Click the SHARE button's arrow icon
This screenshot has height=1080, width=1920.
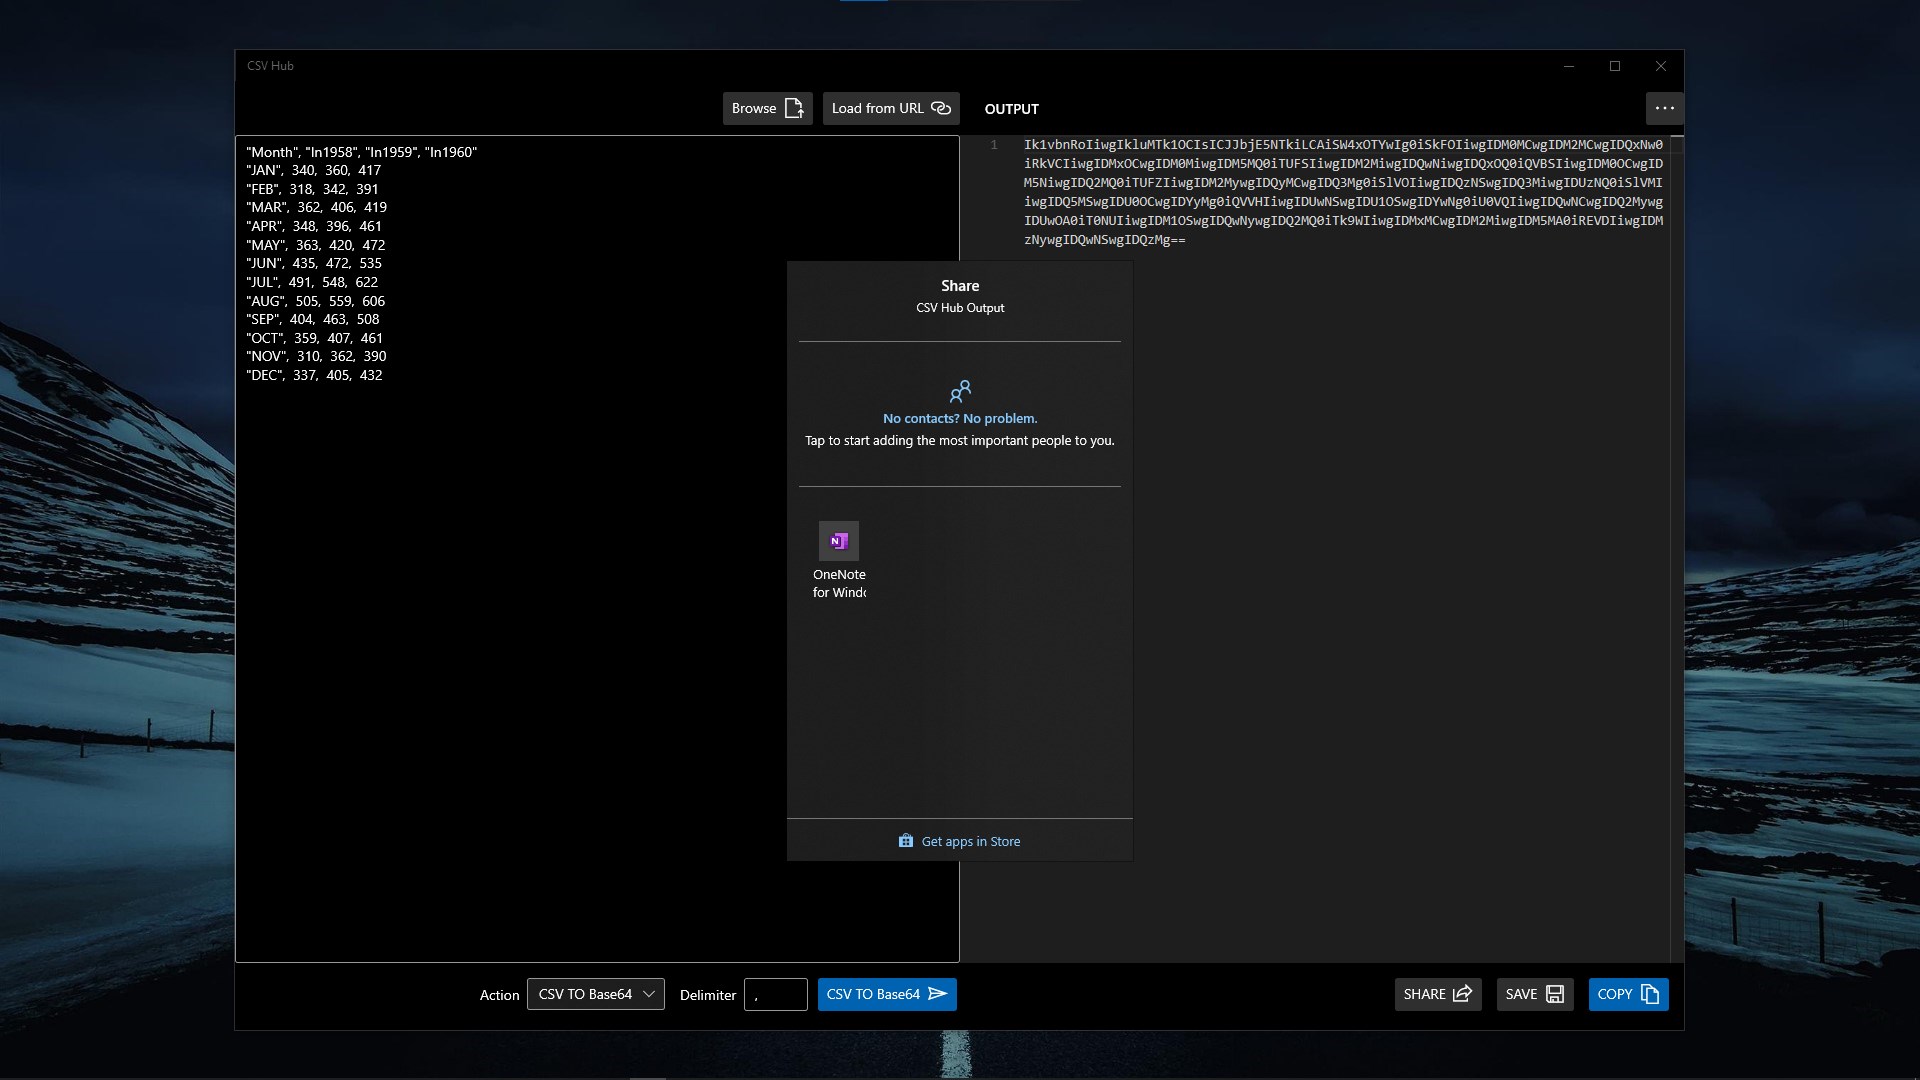(1462, 994)
